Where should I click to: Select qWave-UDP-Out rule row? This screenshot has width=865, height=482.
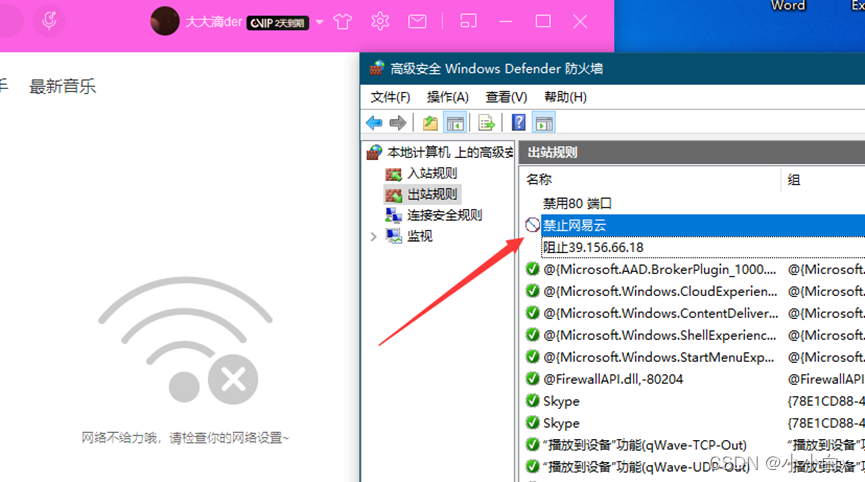pos(694,467)
